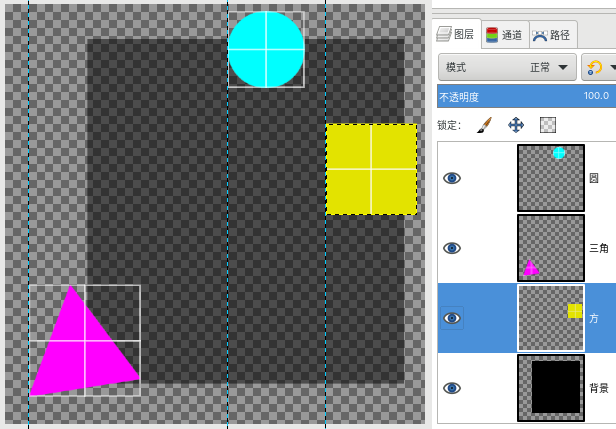
Task: Toggle lock position and size icon
Action: tap(516, 125)
